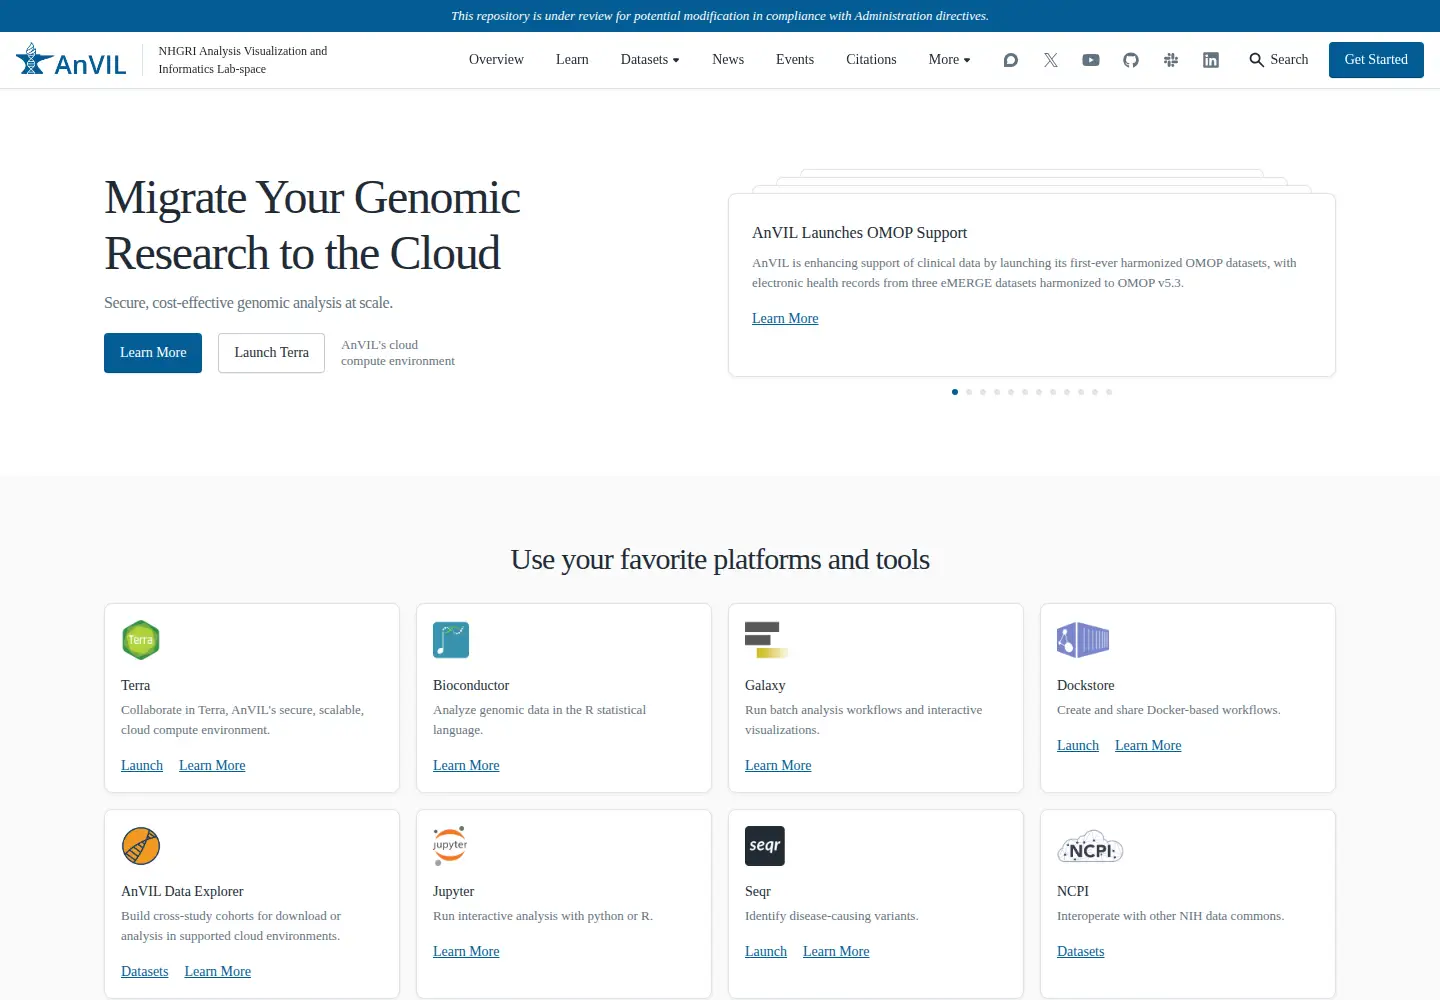The width and height of the screenshot is (1440, 1000).
Task: Click the Jupyter logo icon
Action: [x=450, y=846]
